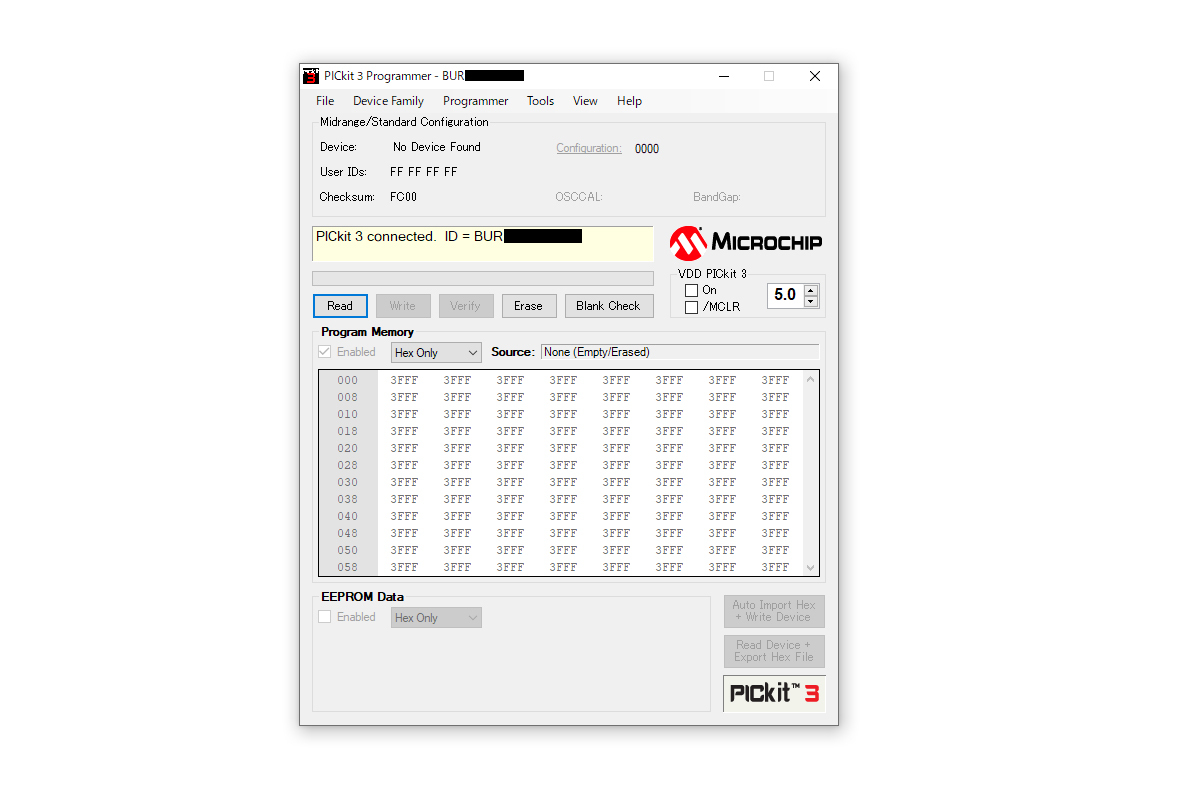Click the PICkit 3 logo image
Viewport: 1200px width, 800px height.
pyautogui.click(x=774, y=693)
